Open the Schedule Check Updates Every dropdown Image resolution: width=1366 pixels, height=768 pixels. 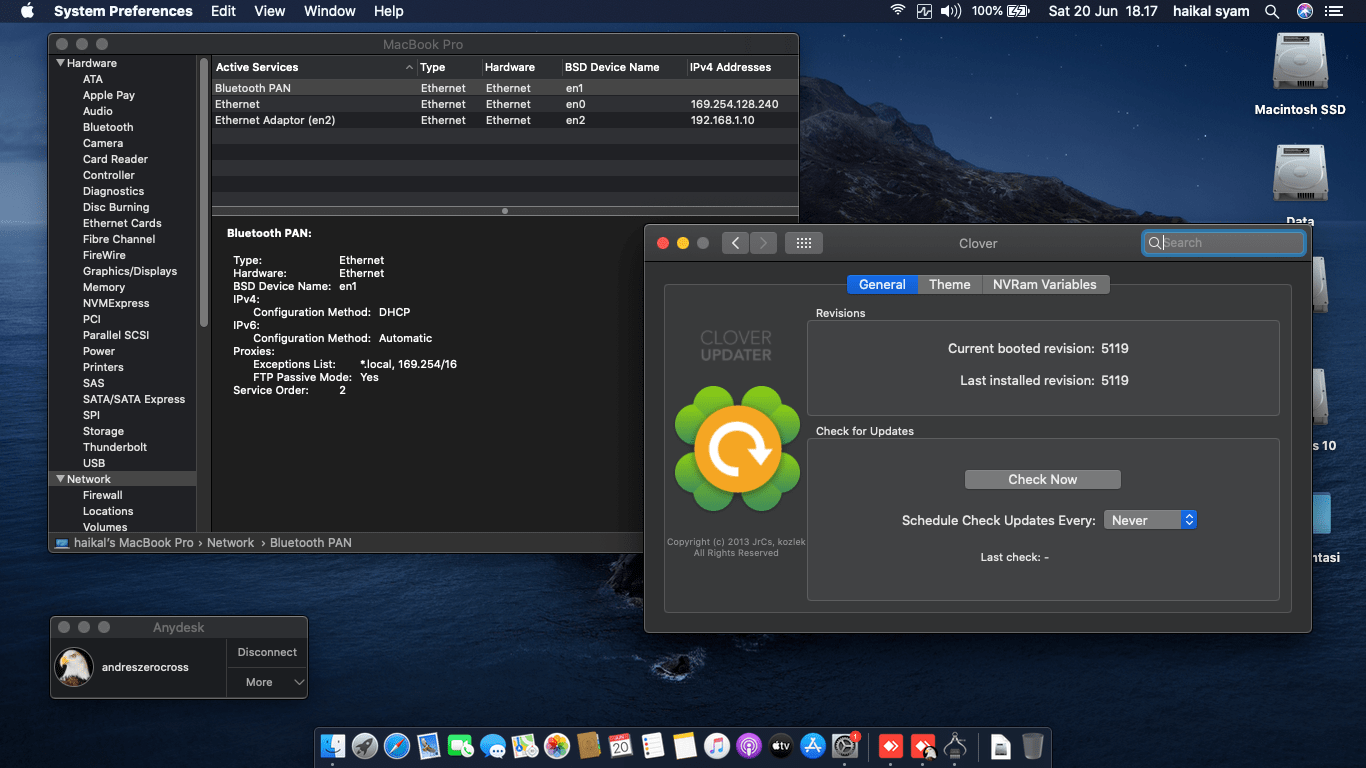(x=1150, y=520)
